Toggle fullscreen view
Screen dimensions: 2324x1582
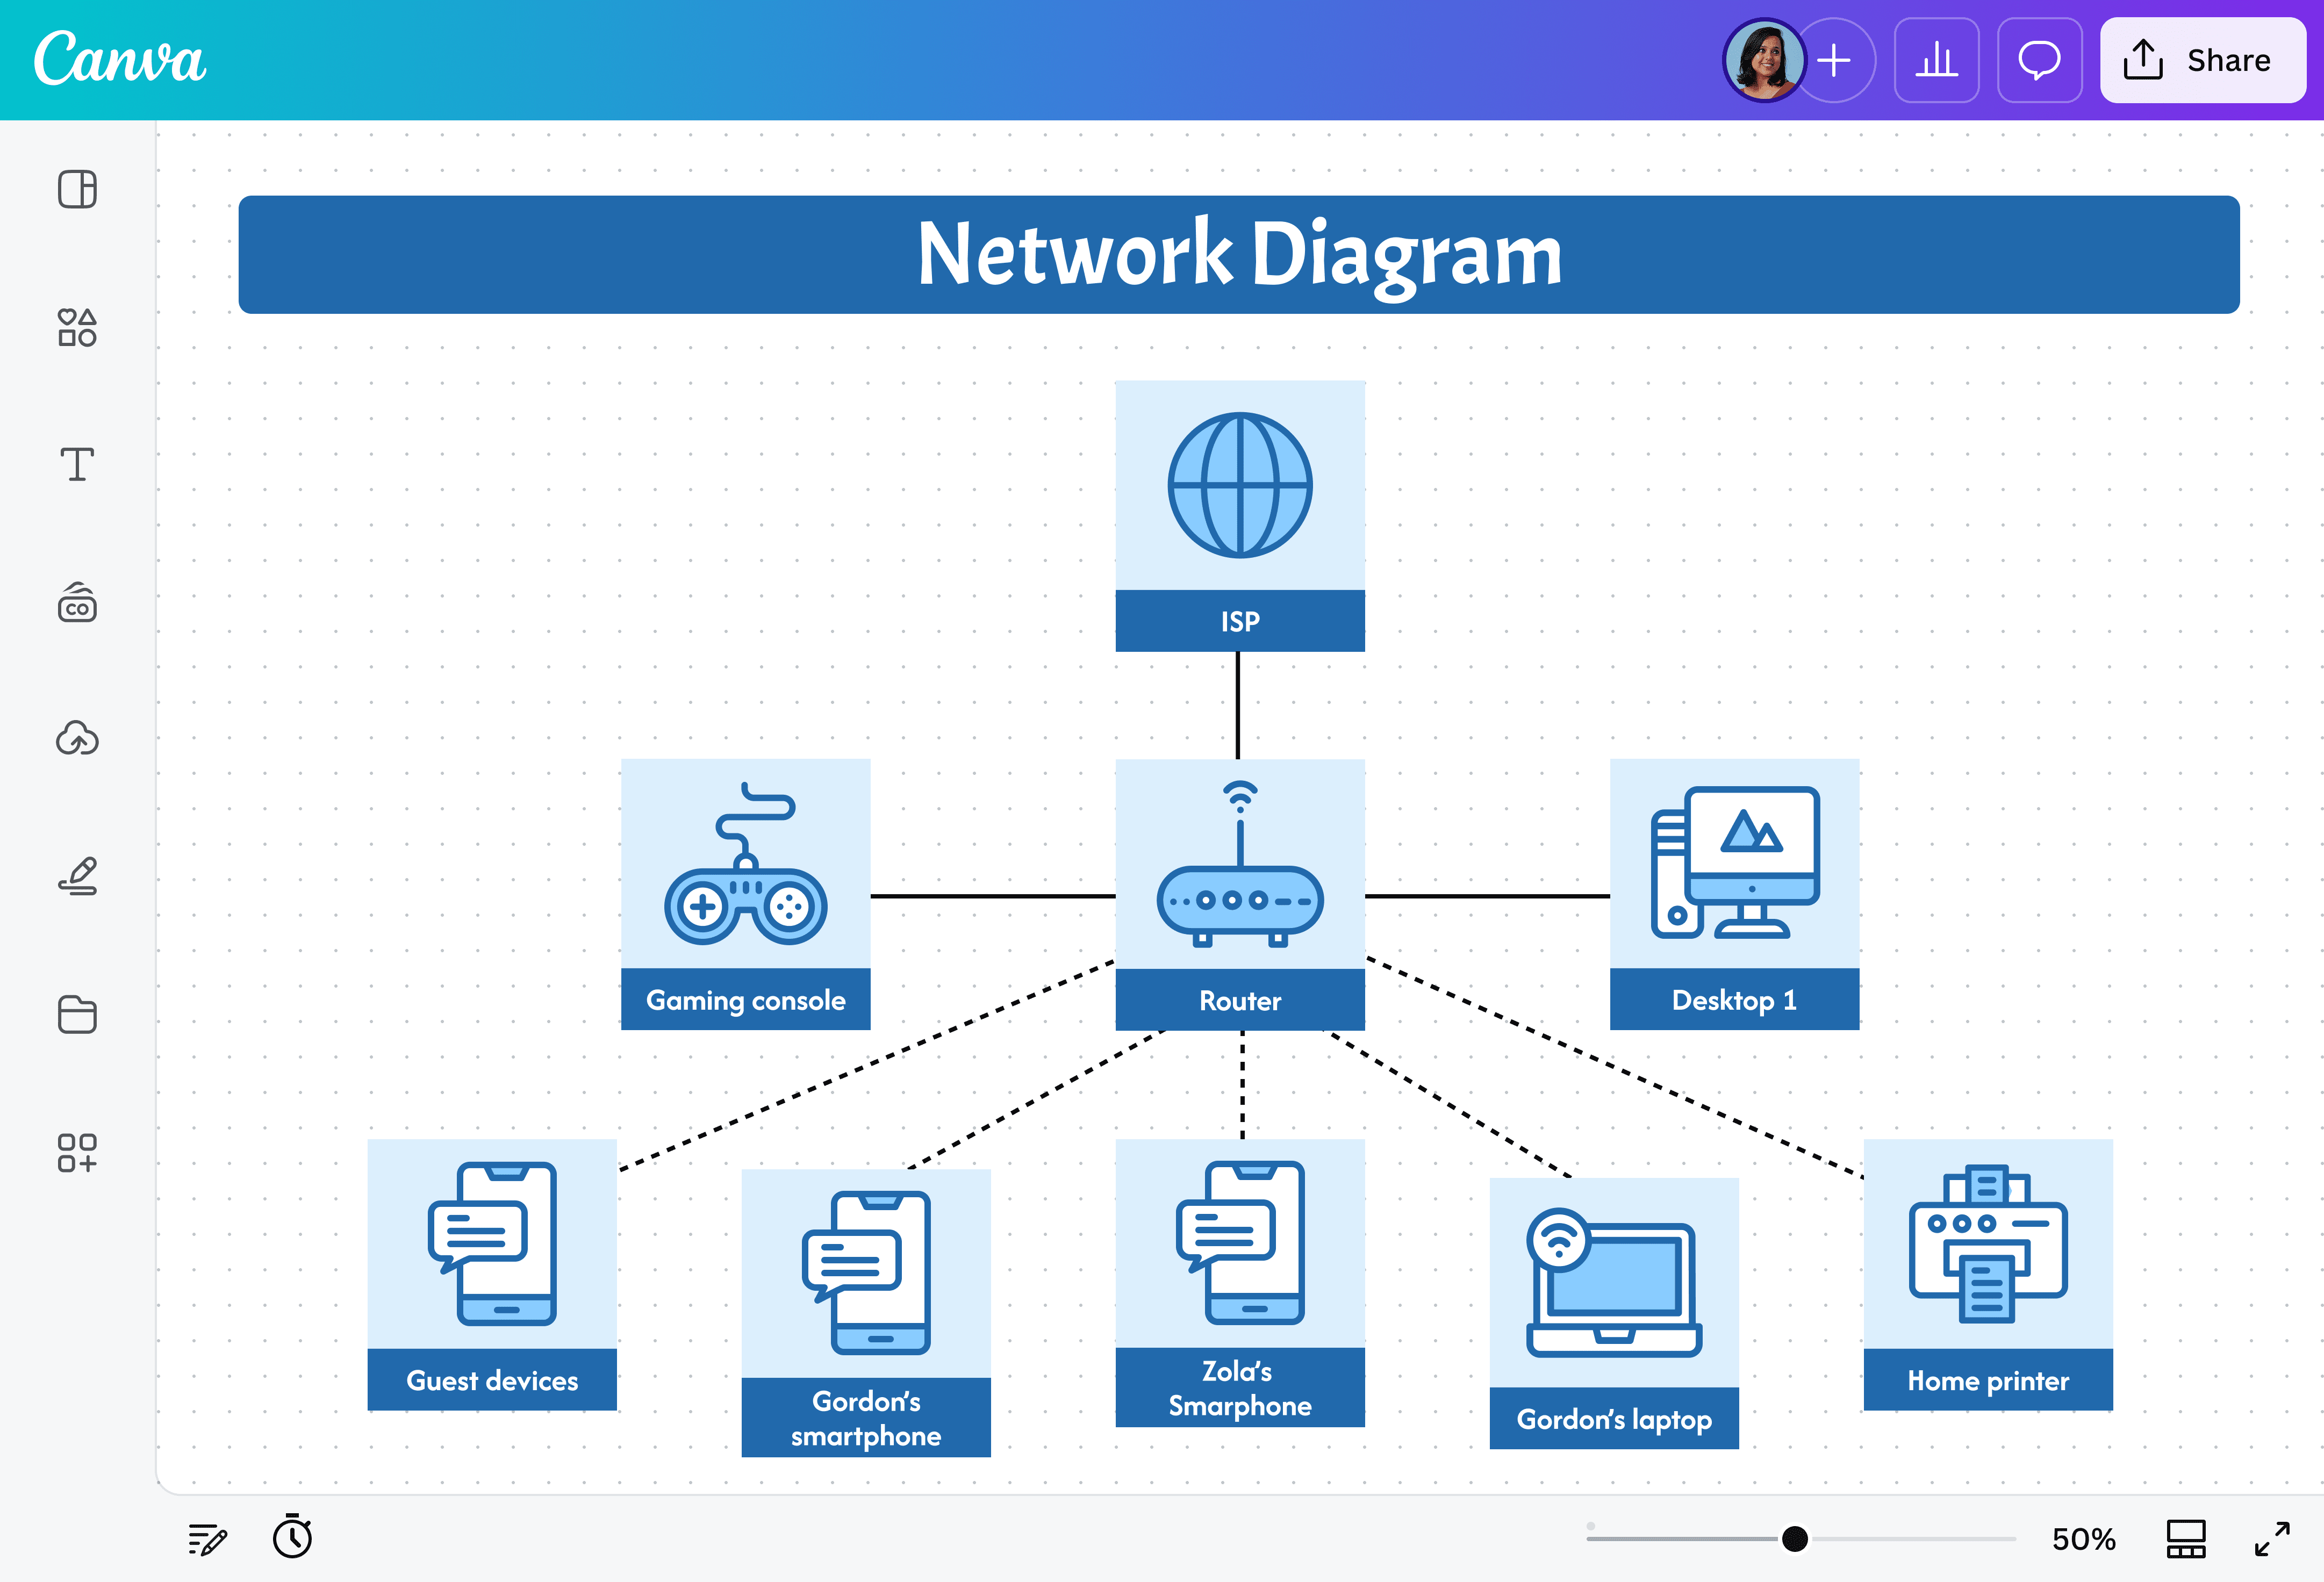click(2274, 1538)
